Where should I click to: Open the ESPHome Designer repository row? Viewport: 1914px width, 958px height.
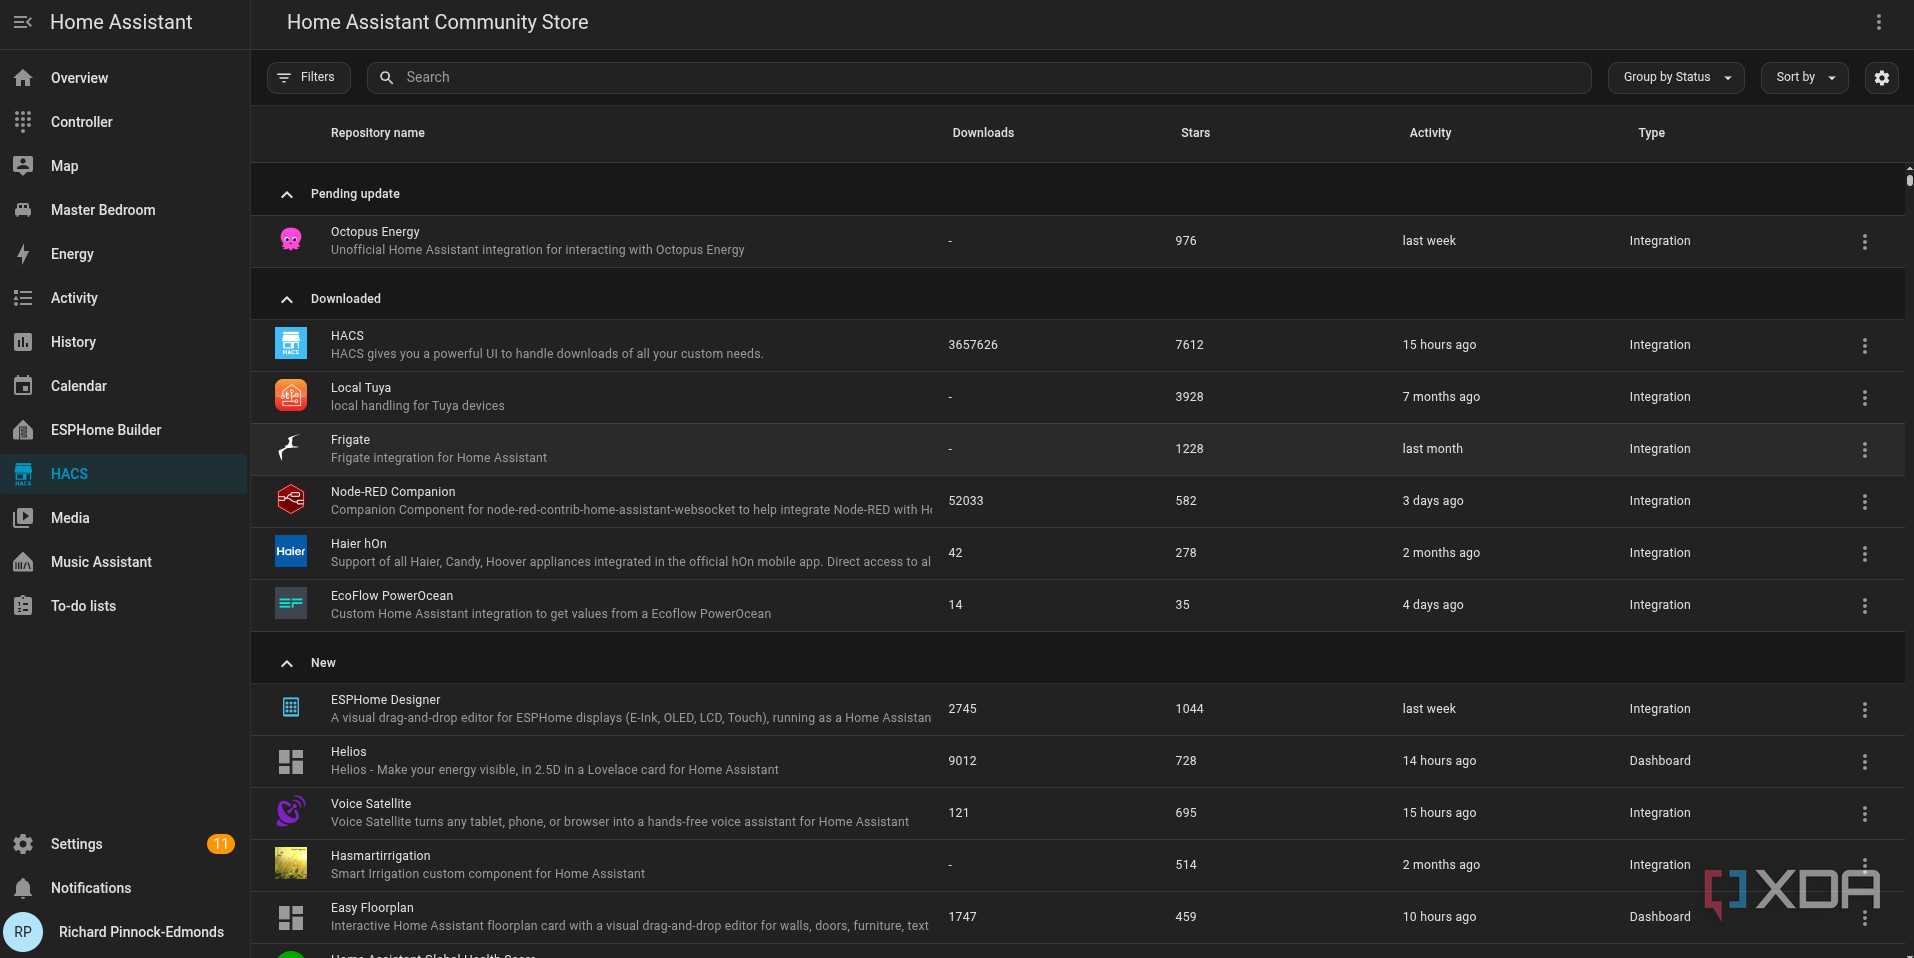coord(1077,709)
